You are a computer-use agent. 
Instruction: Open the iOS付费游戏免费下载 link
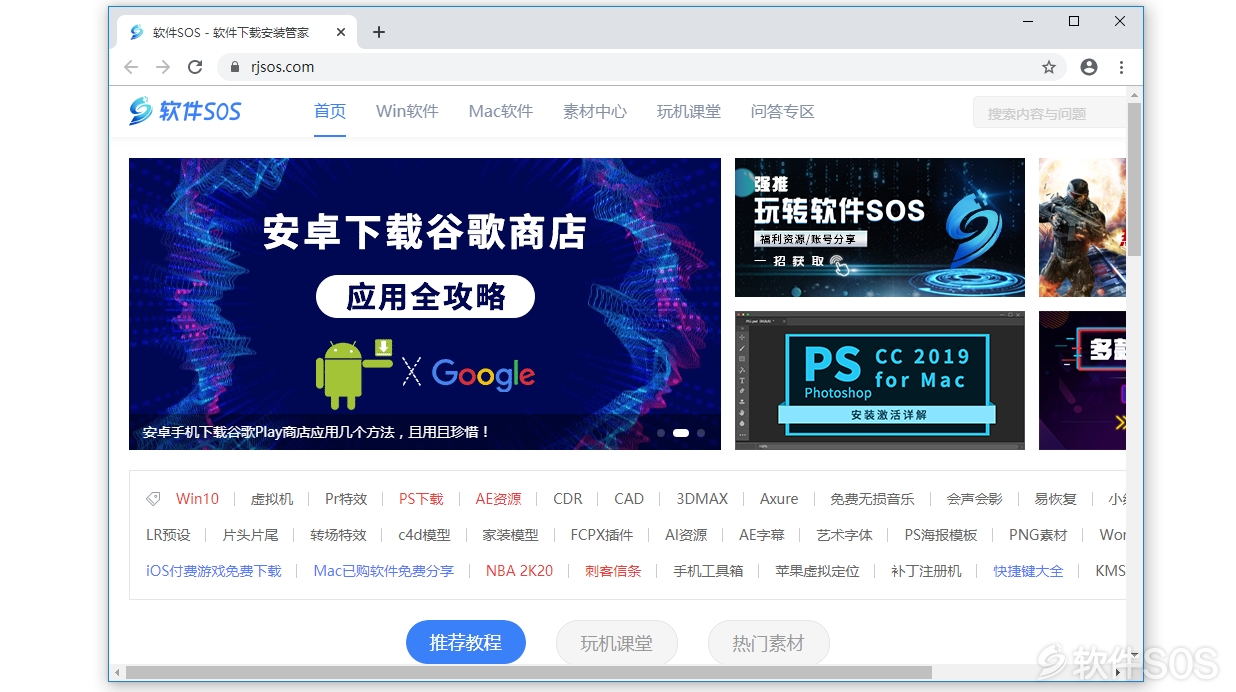click(x=214, y=570)
